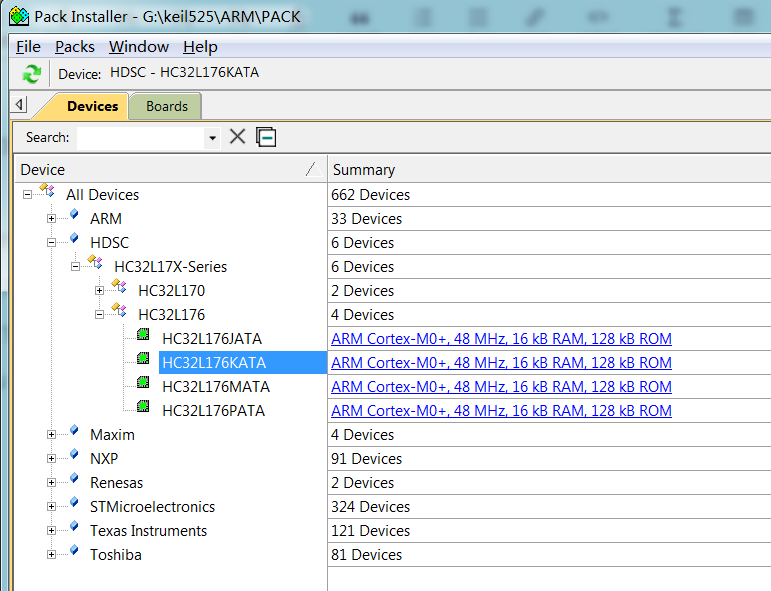Expand the STMicroelectronics vendor node
The height and width of the screenshot is (591, 771).
tap(51, 506)
